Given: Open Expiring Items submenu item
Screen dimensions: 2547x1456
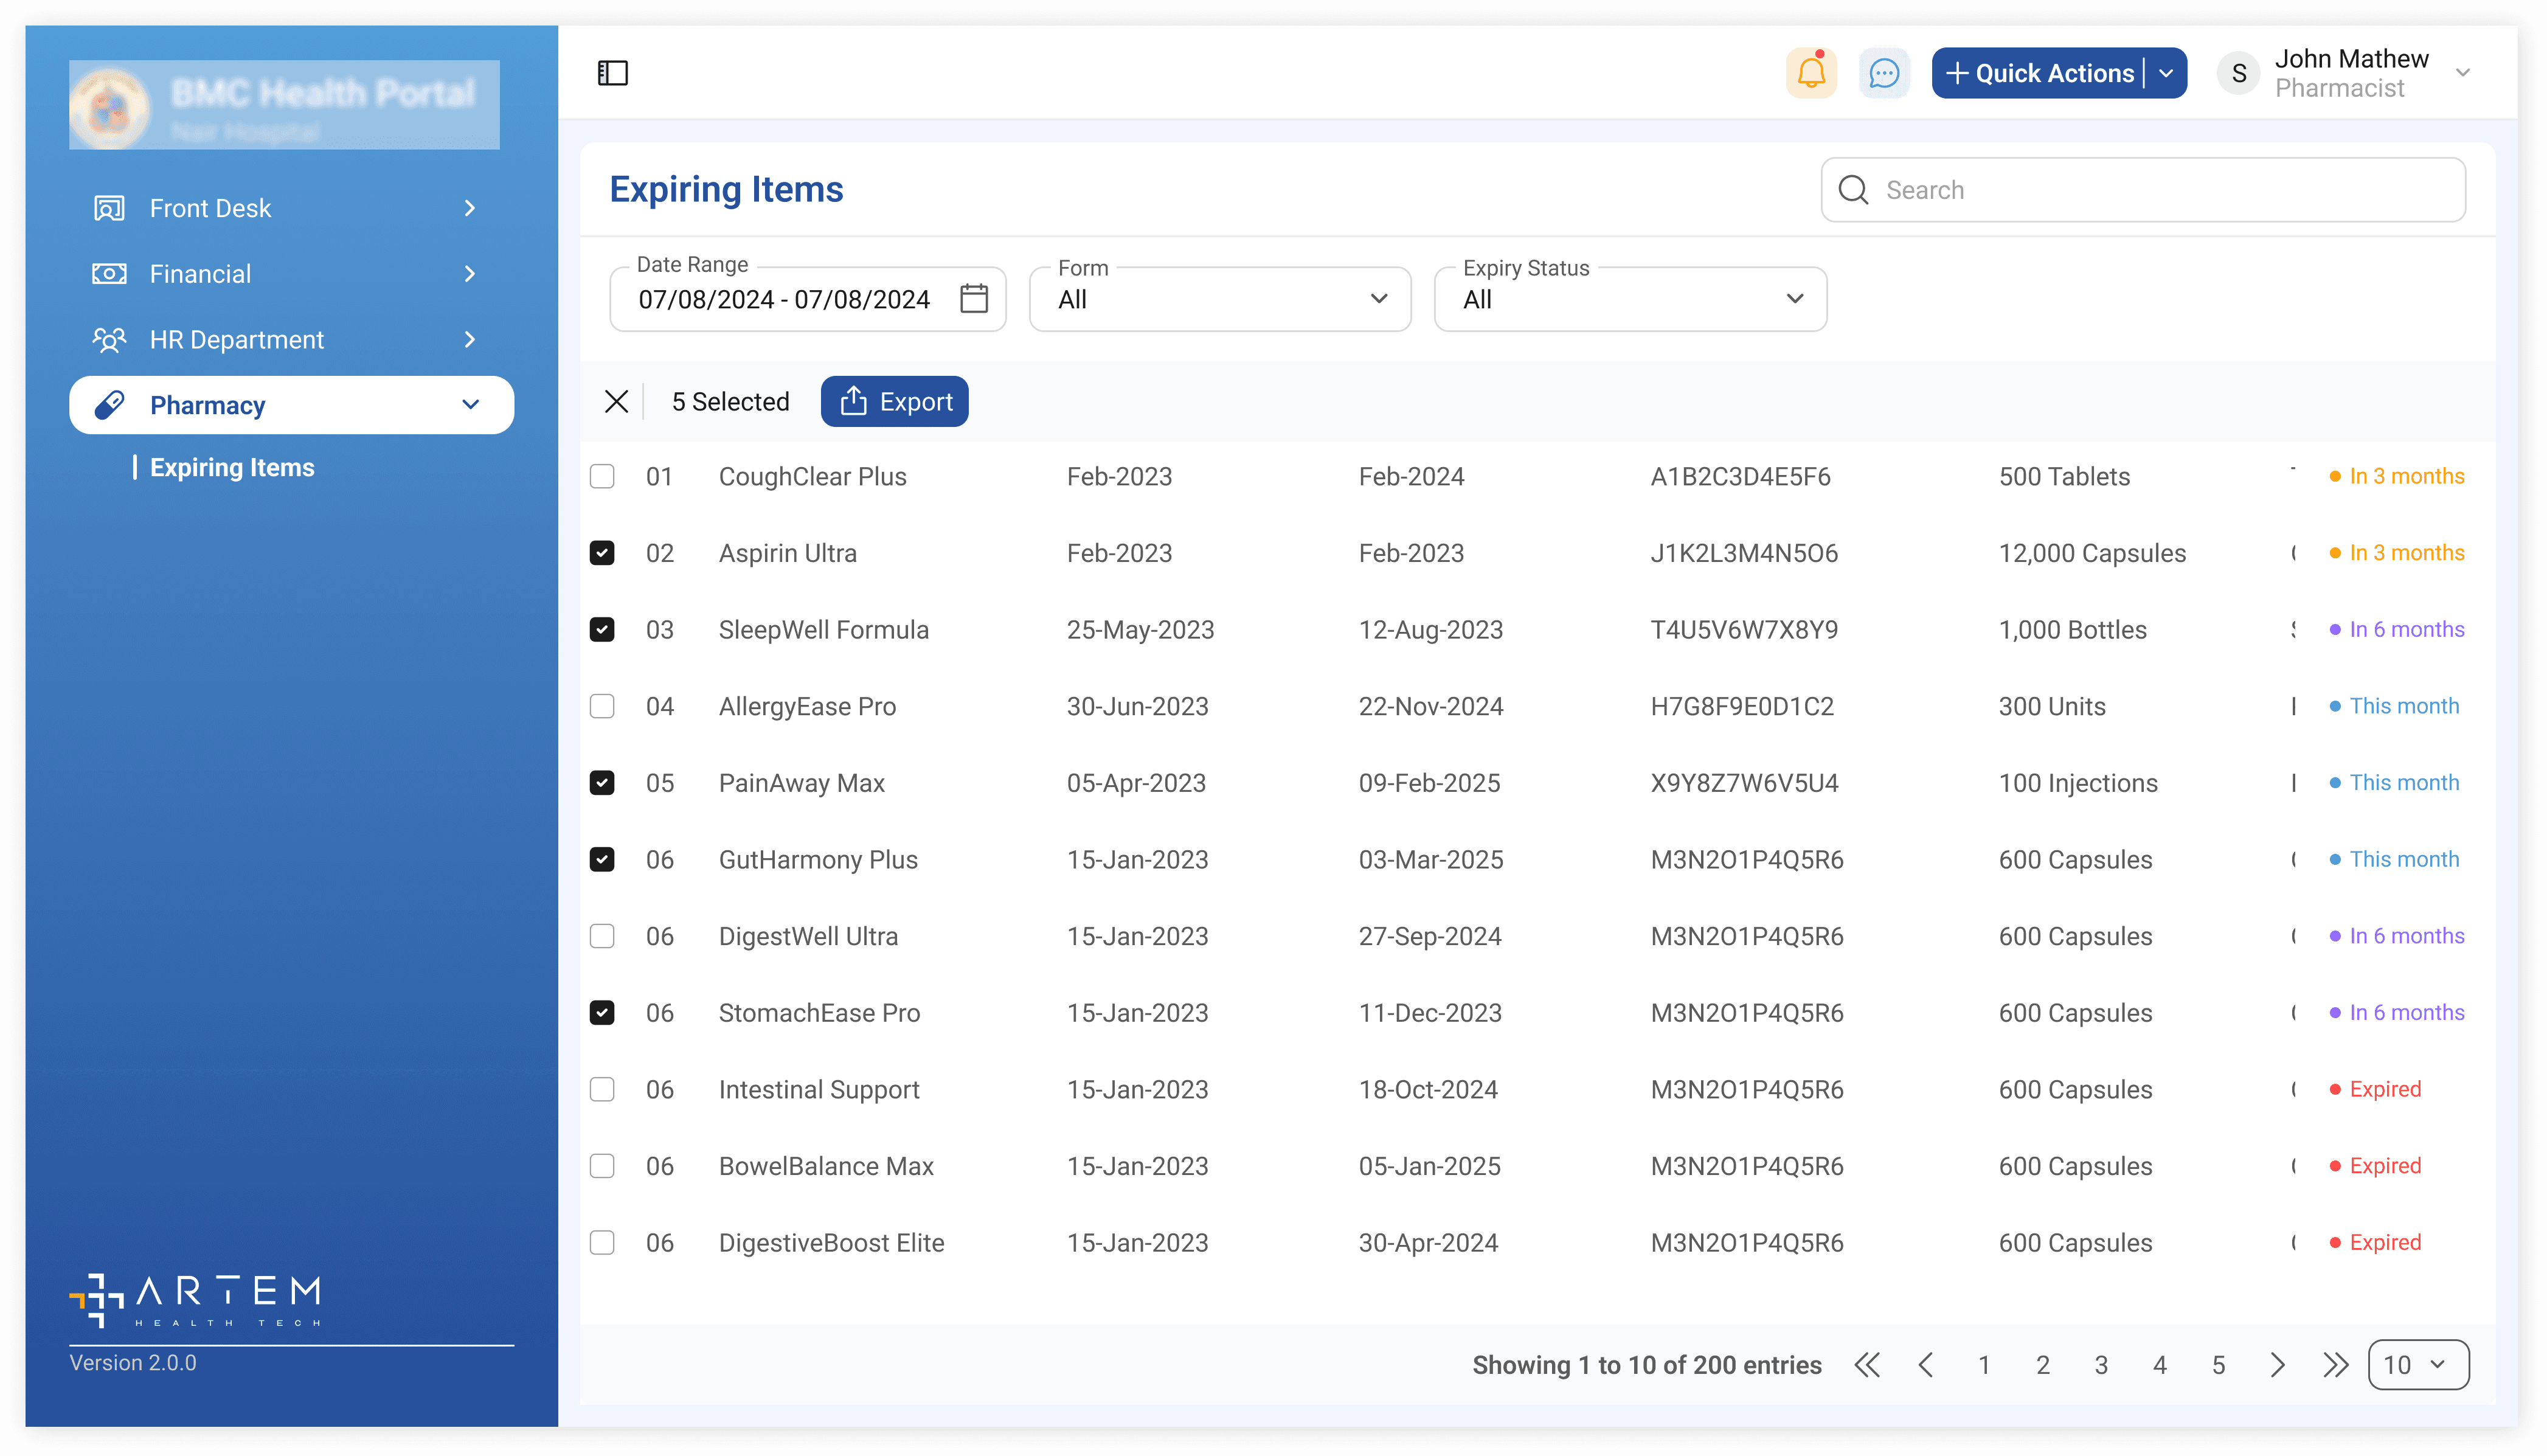Looking at the screenshot, I should tap(232, 467).
